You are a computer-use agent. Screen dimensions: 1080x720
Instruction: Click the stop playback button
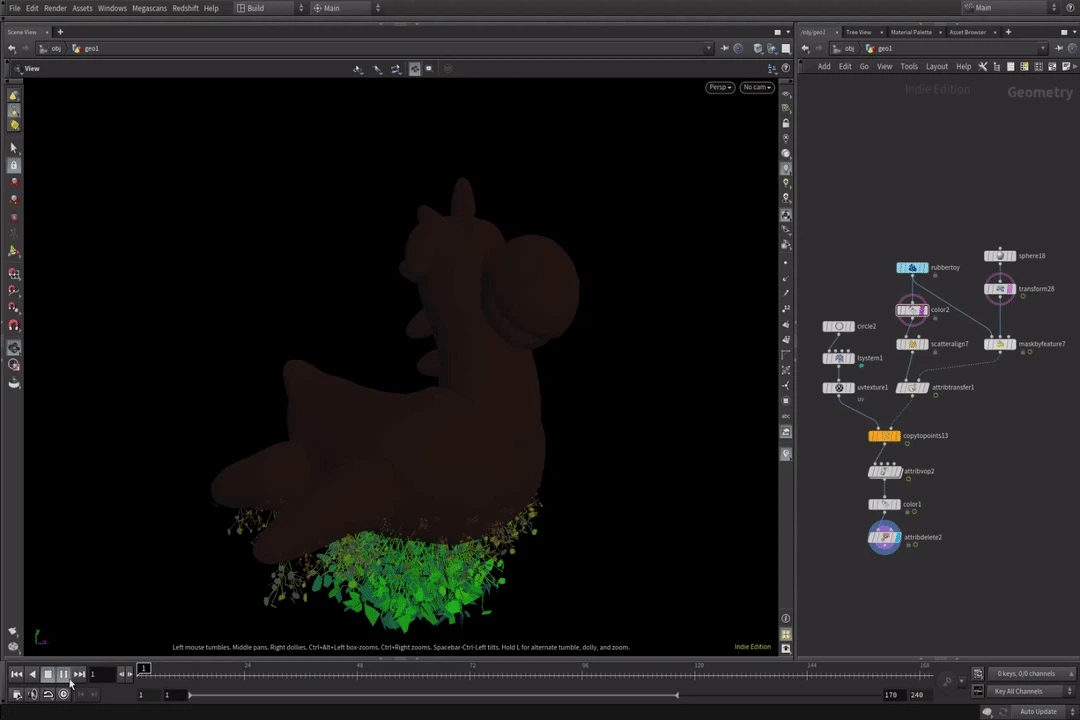point(48,675)
